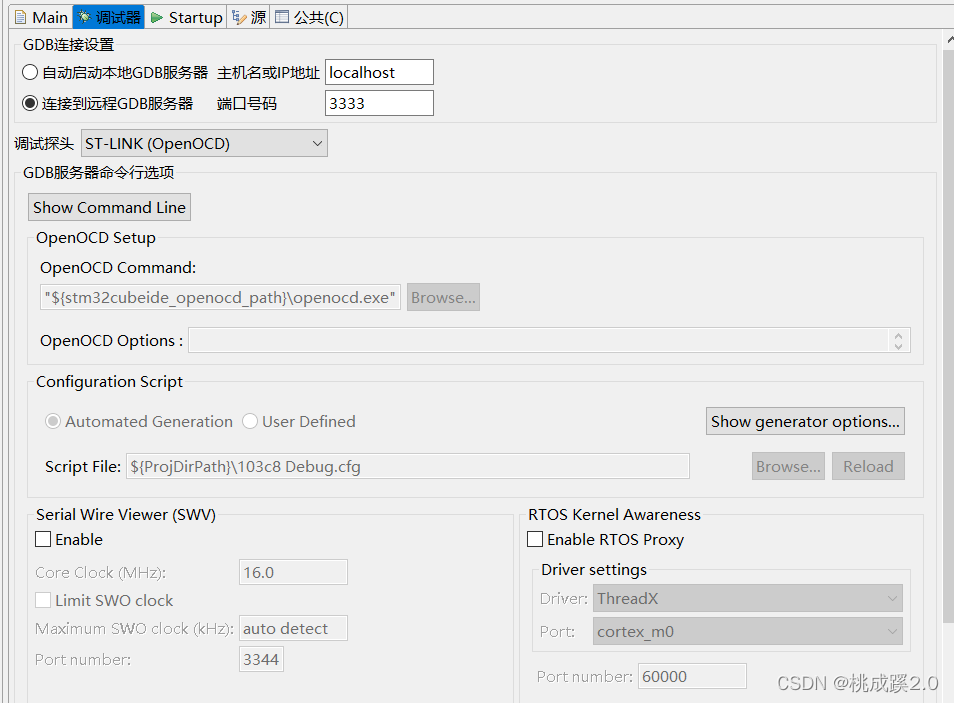Open the Driver ThreadX dropdown
This screenshot has width=954, height=703.
pos(748,598)
